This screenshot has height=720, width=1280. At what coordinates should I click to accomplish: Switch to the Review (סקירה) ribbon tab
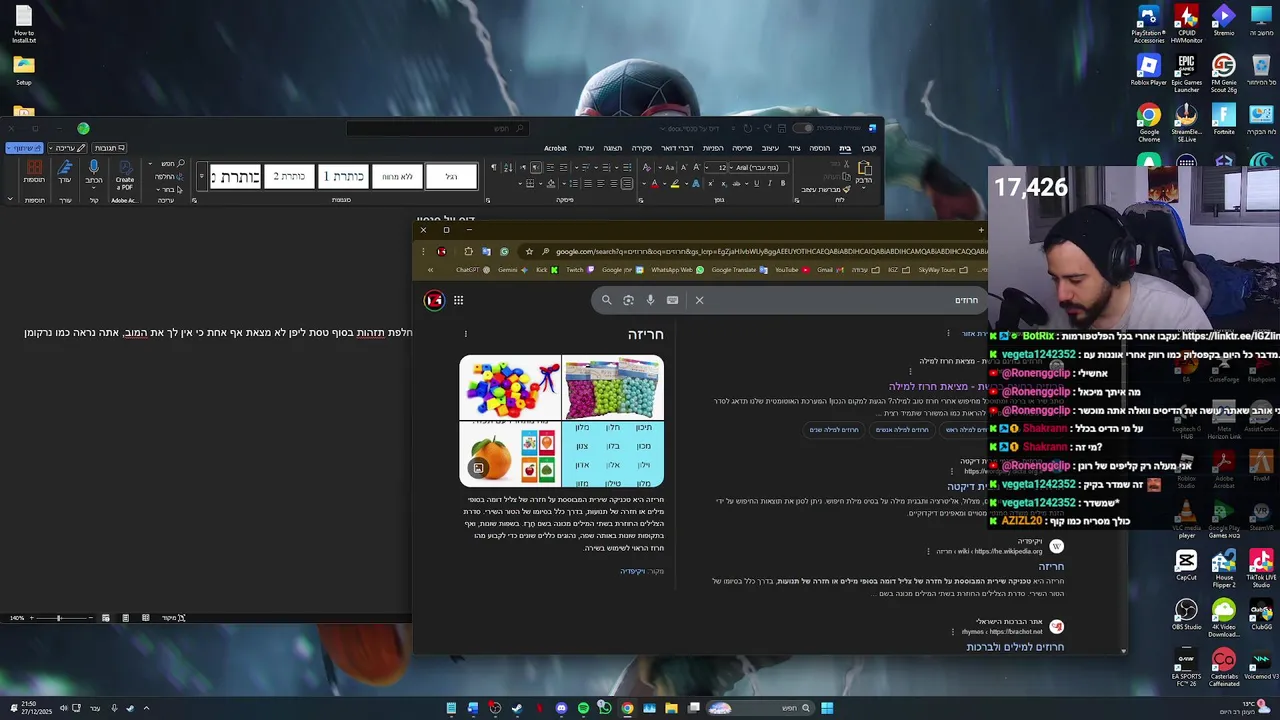coord(642,148)
